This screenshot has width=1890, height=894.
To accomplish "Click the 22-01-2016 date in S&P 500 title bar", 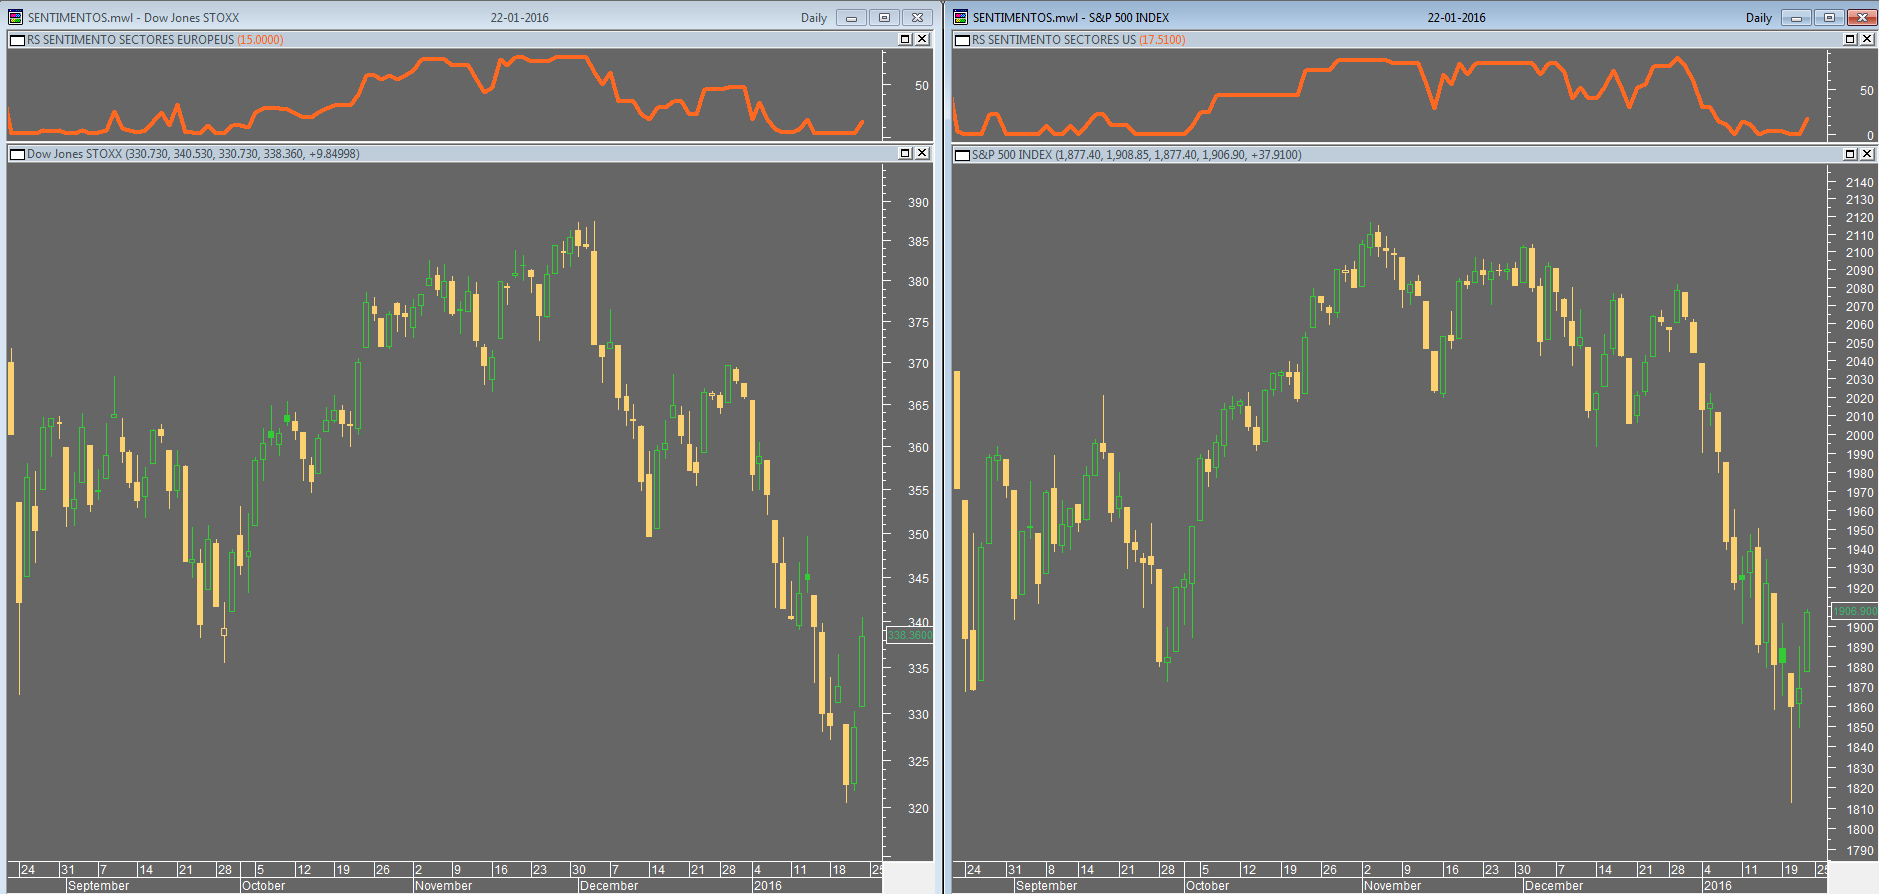I will click(x=1457, y=18).
